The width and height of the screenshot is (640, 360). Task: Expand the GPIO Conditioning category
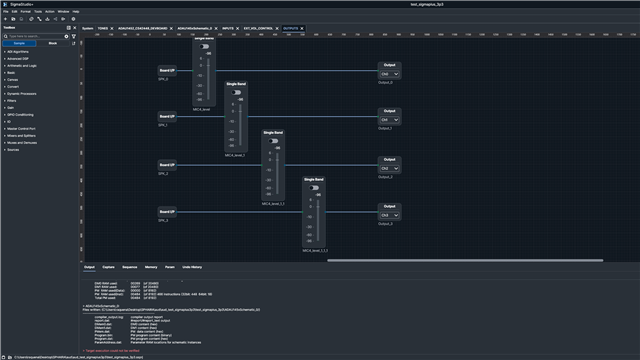pyautogui.click(x=4, y=115)
